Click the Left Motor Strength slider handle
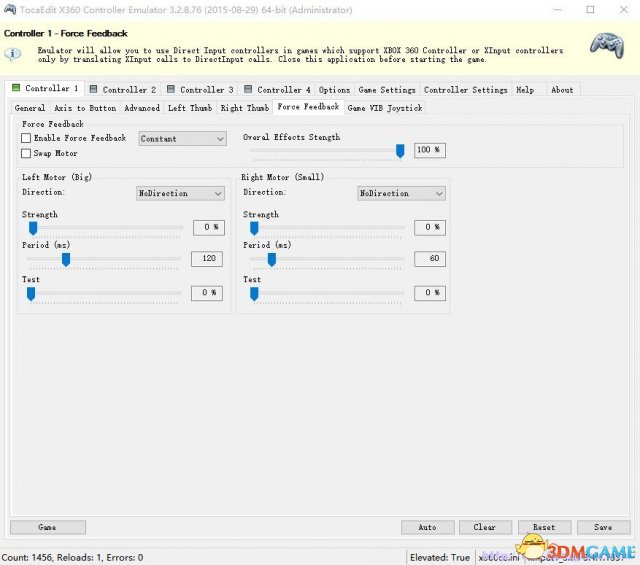 click(x=33, y=228)
